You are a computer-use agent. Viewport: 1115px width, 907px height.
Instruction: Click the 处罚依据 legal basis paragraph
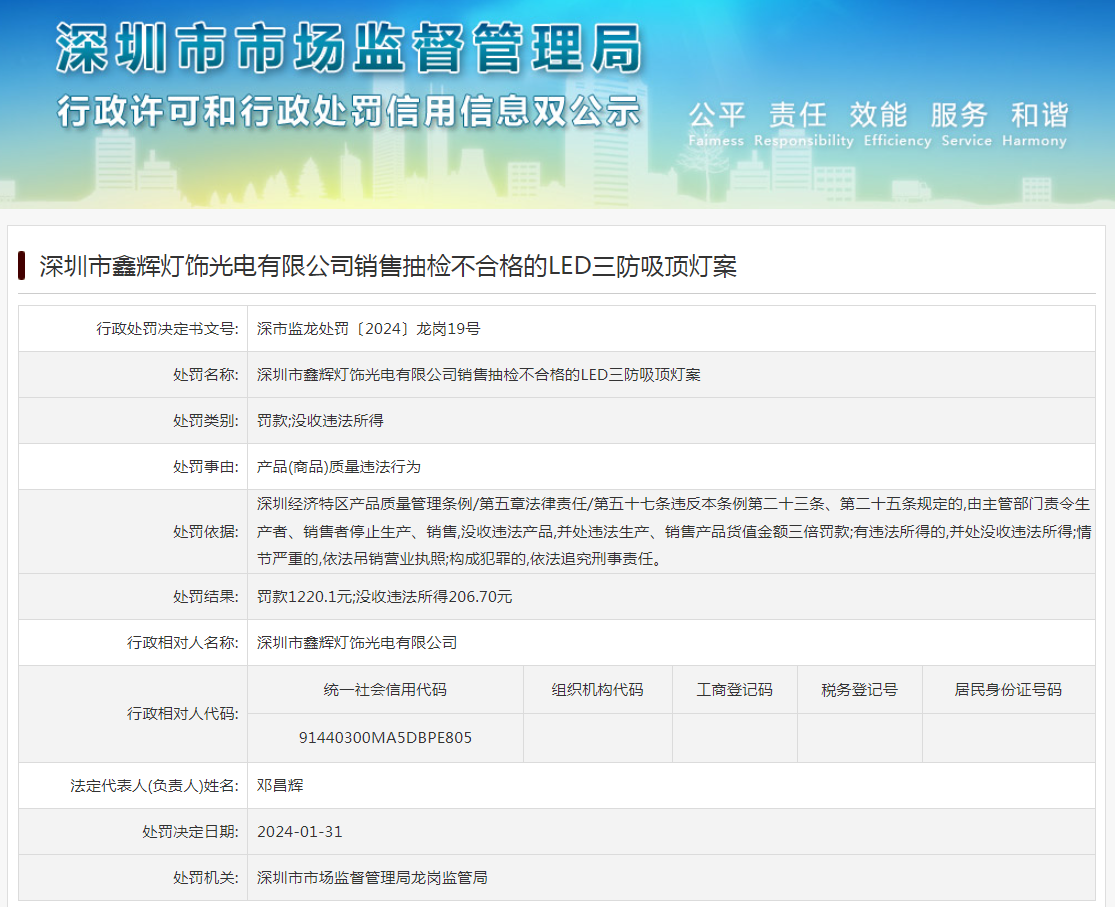(x=674, y=531)
